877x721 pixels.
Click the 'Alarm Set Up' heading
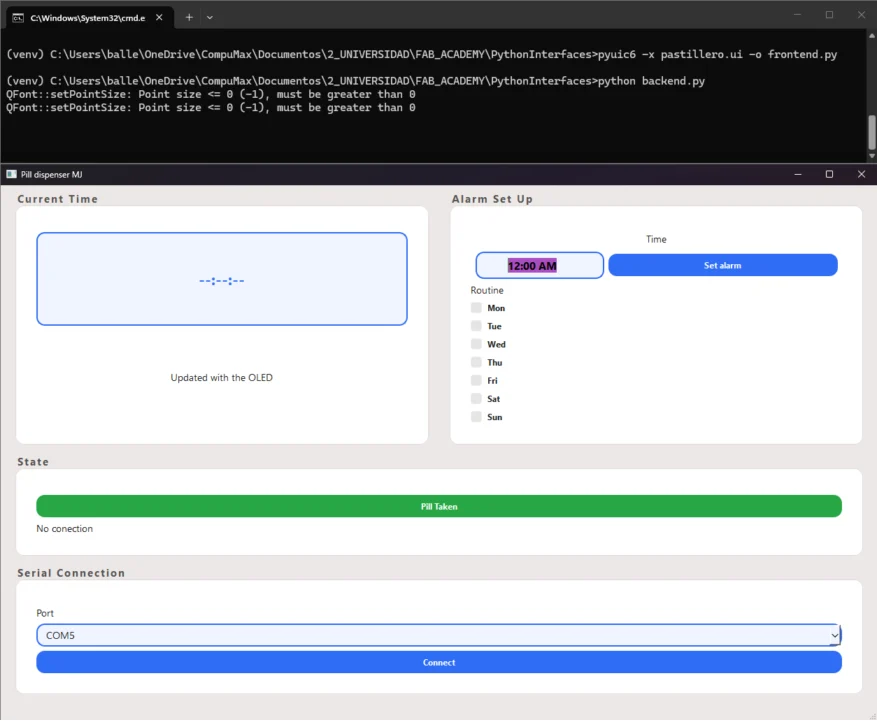coord(492,199)
